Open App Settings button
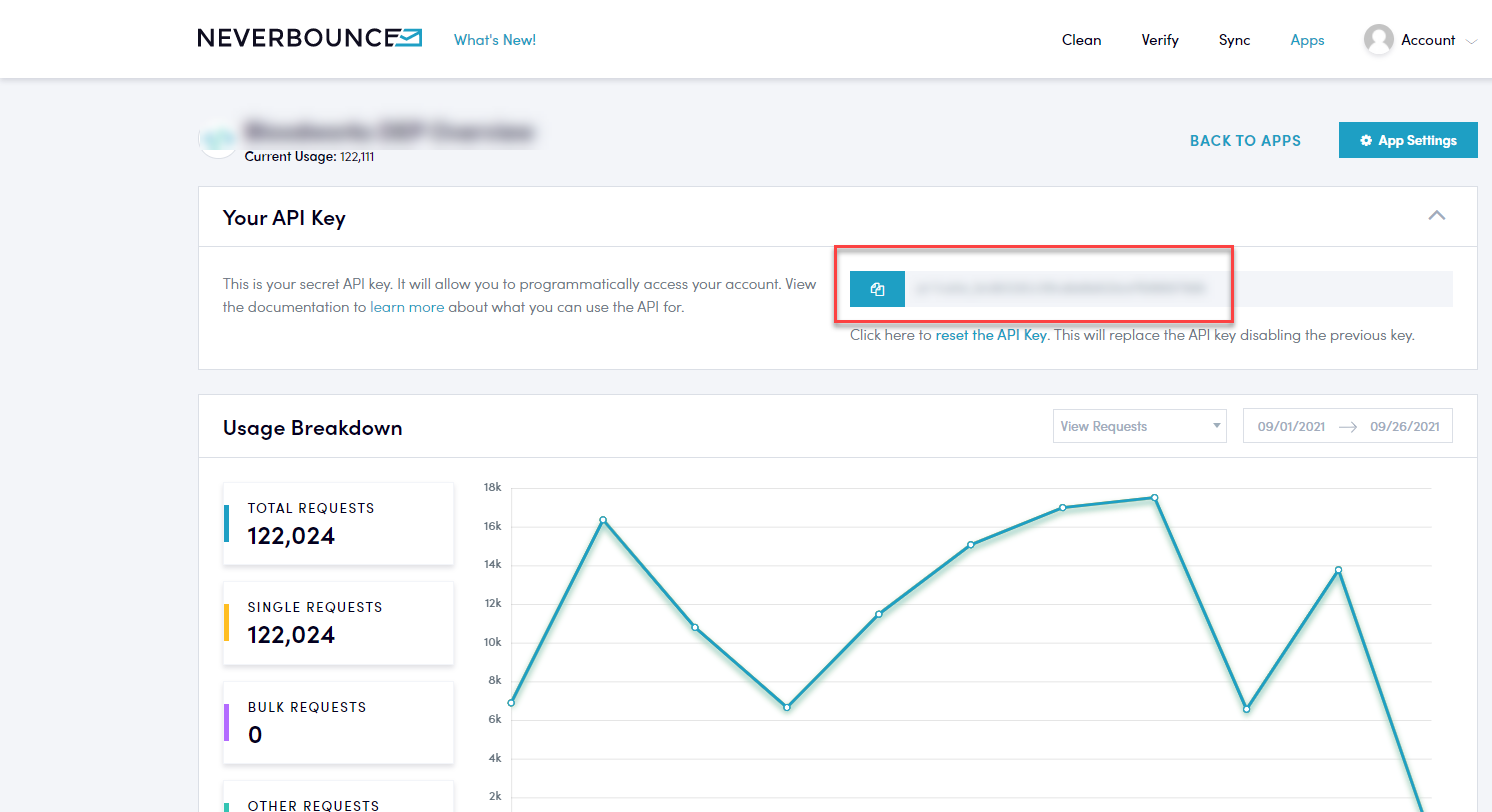The height and width of the screenshot is (812, 1492). [x=1408, y=140]
